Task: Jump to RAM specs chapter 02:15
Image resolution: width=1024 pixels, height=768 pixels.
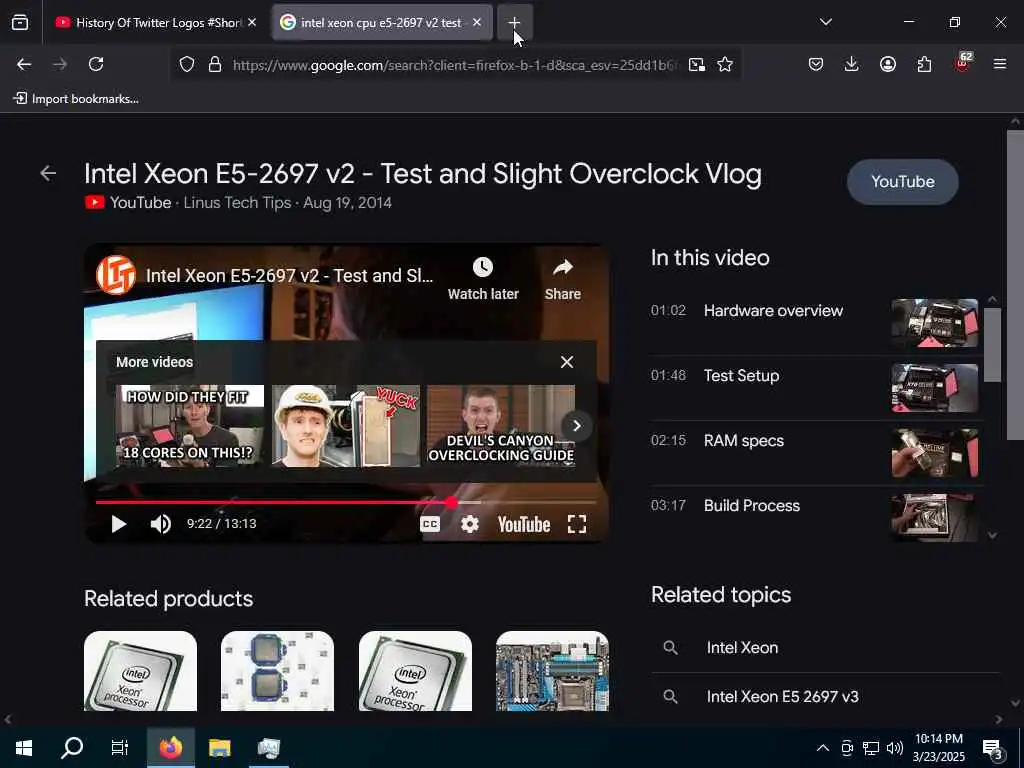Action: [x=814, y=453]
